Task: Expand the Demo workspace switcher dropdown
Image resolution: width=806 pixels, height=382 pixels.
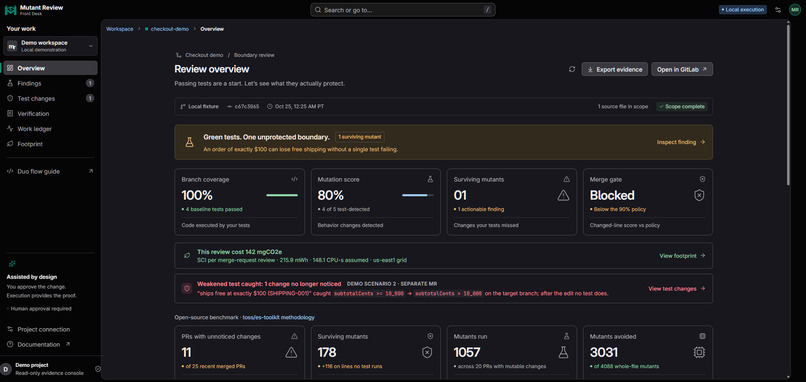Action: click(50, 46)
